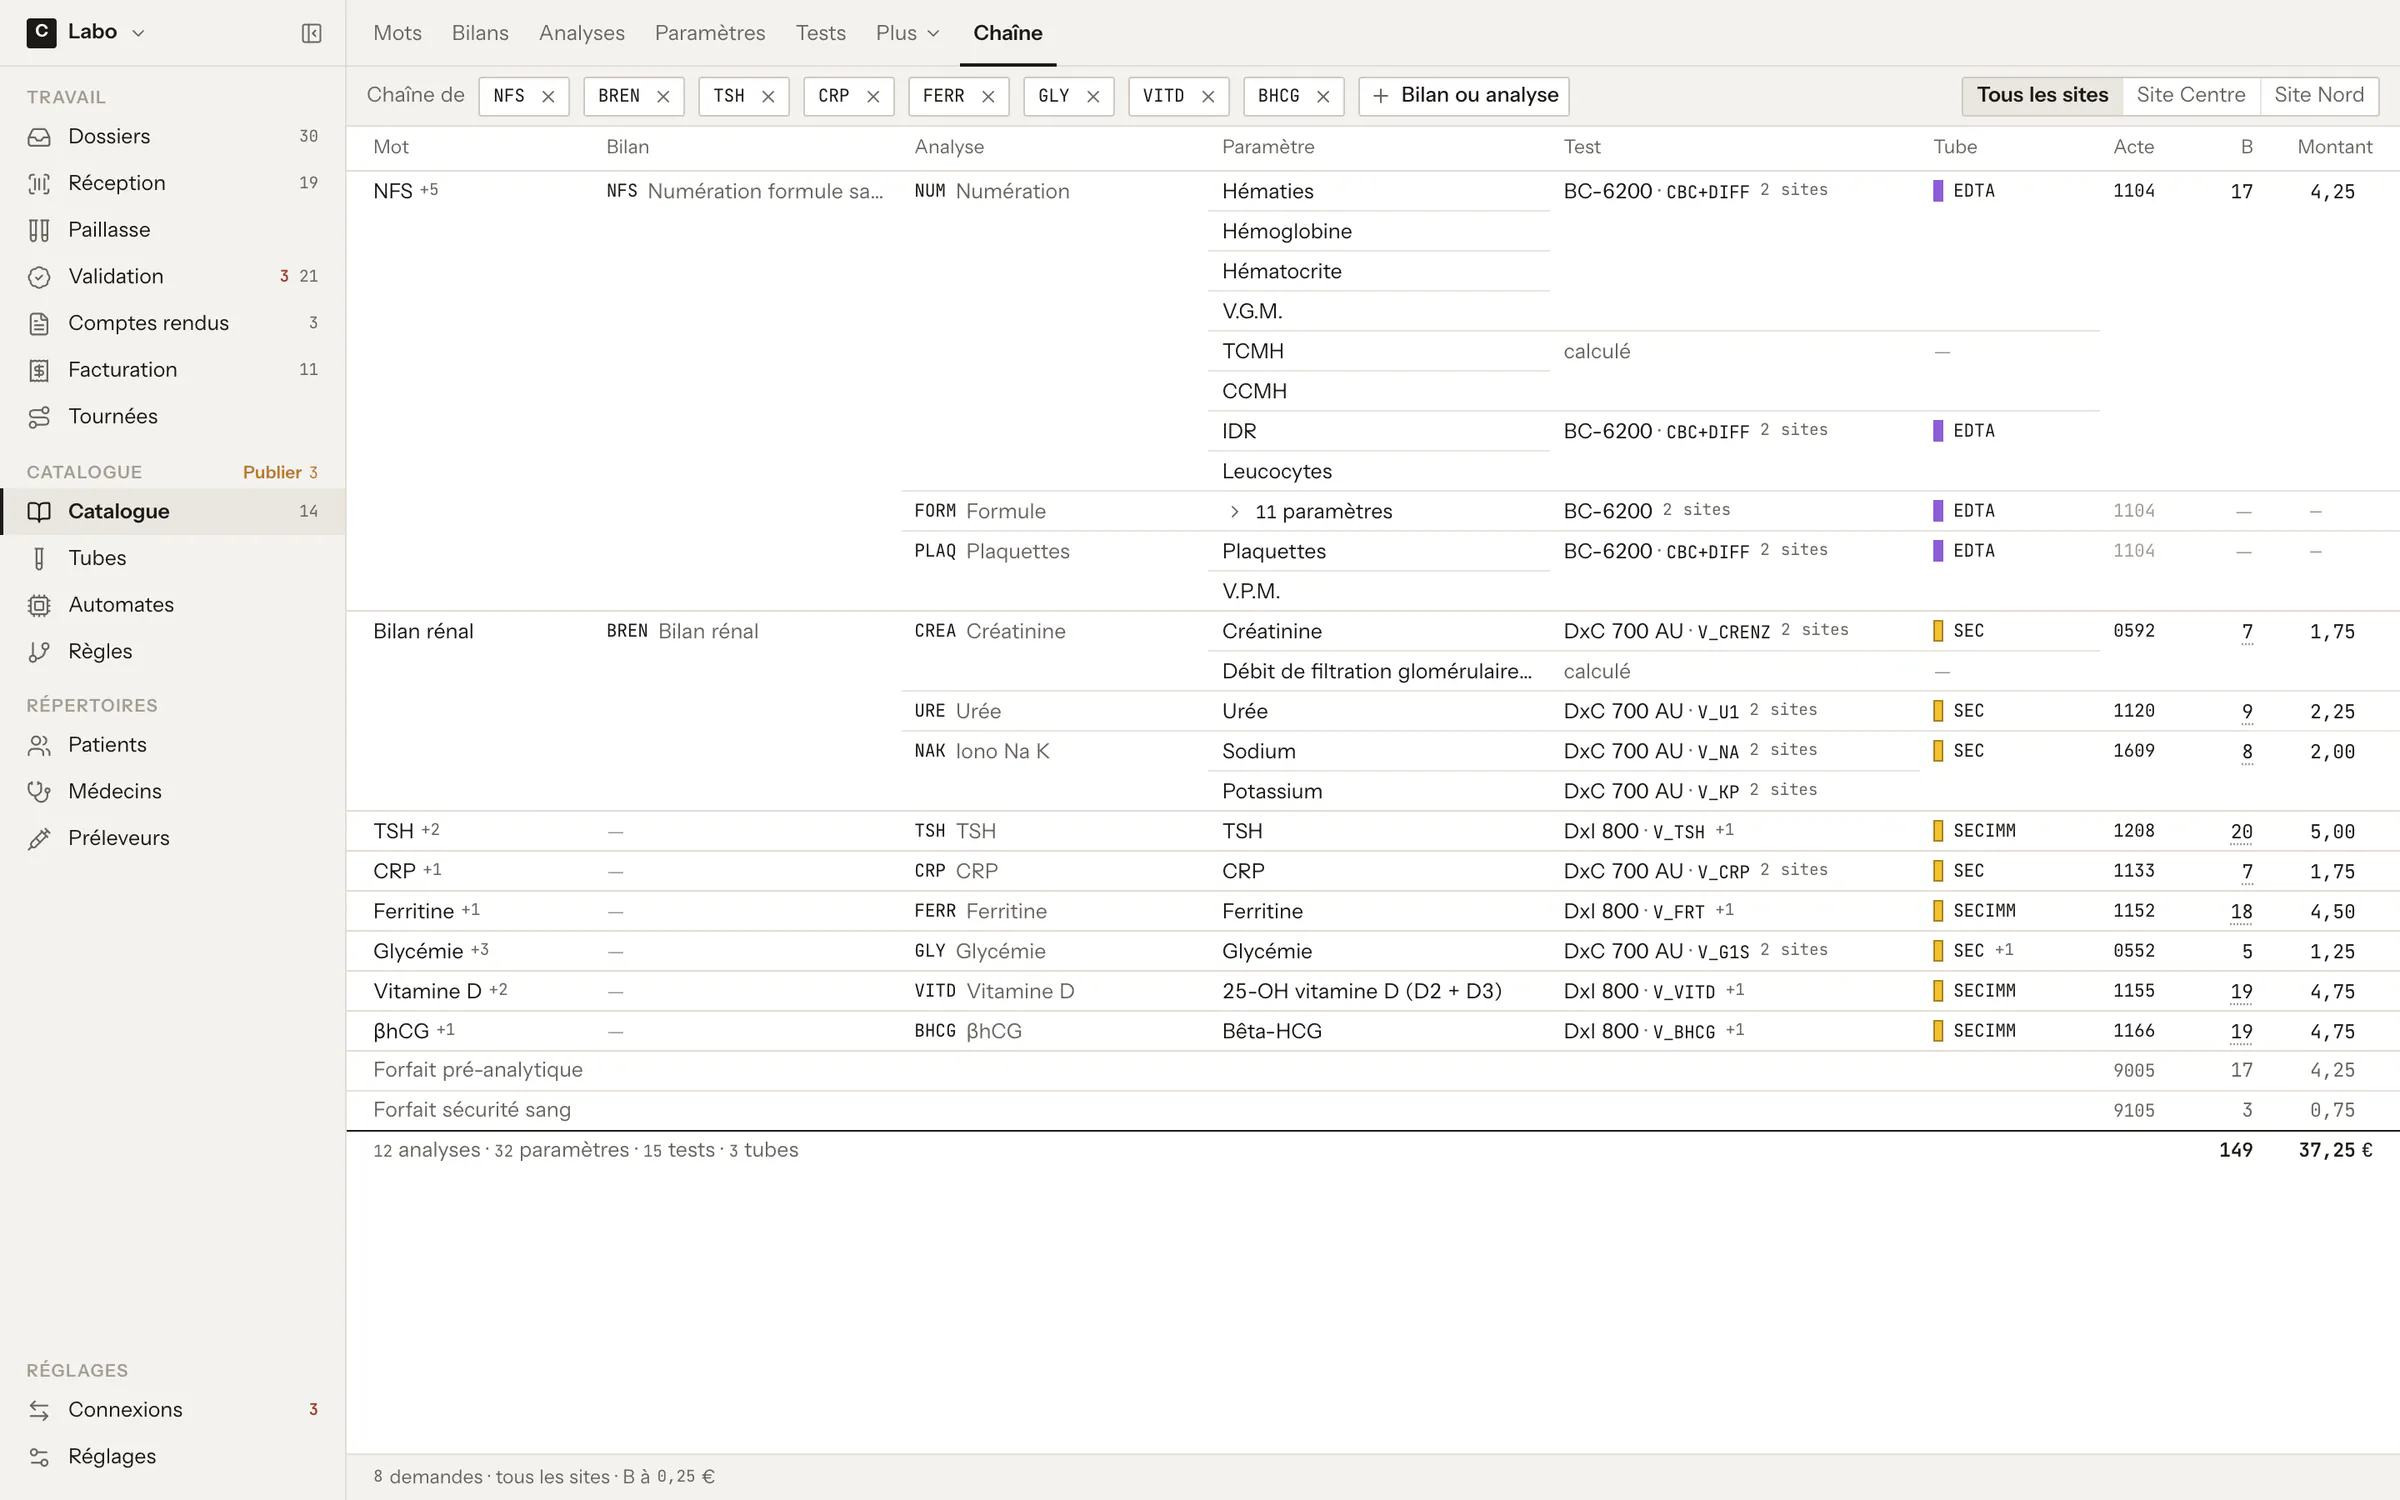Switch to Site Centre filter
The width and height of the screenshot is (2400, 1500).
tap(2190, 95)
